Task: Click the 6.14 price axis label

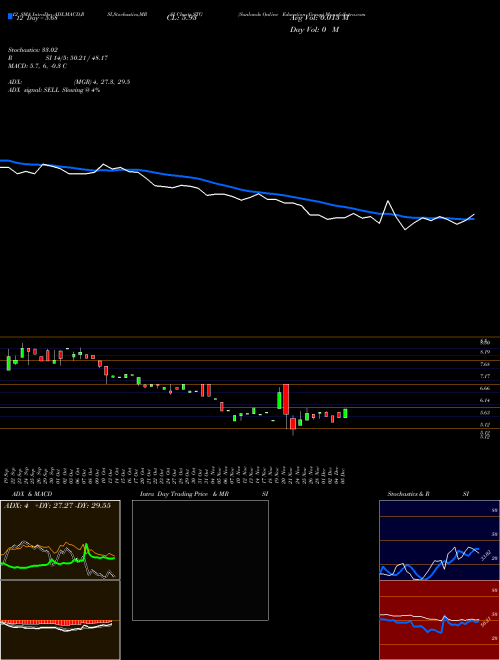Action: coord(485,400)
